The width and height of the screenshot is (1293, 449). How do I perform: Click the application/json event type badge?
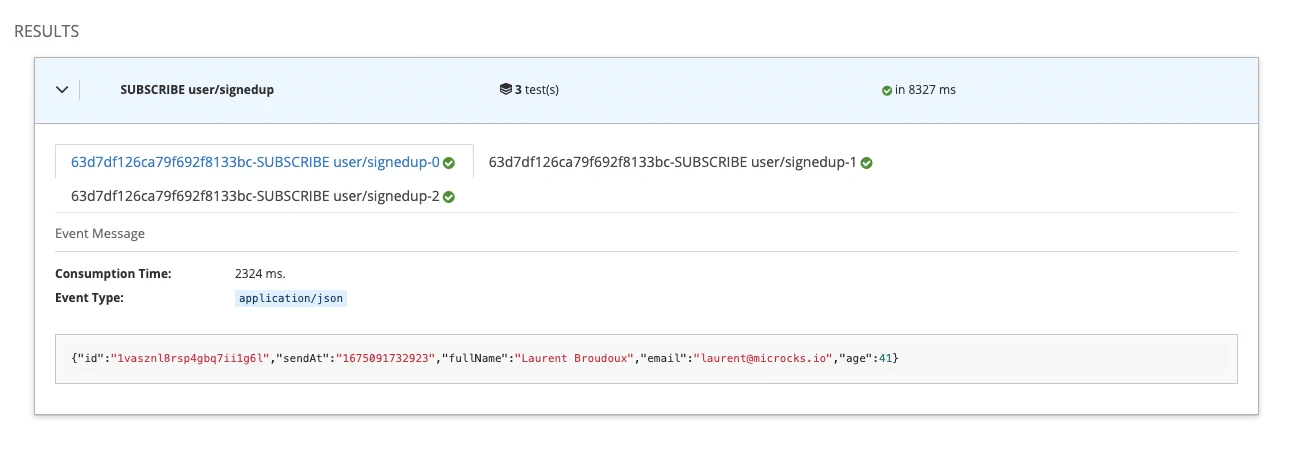click(291, 298)
